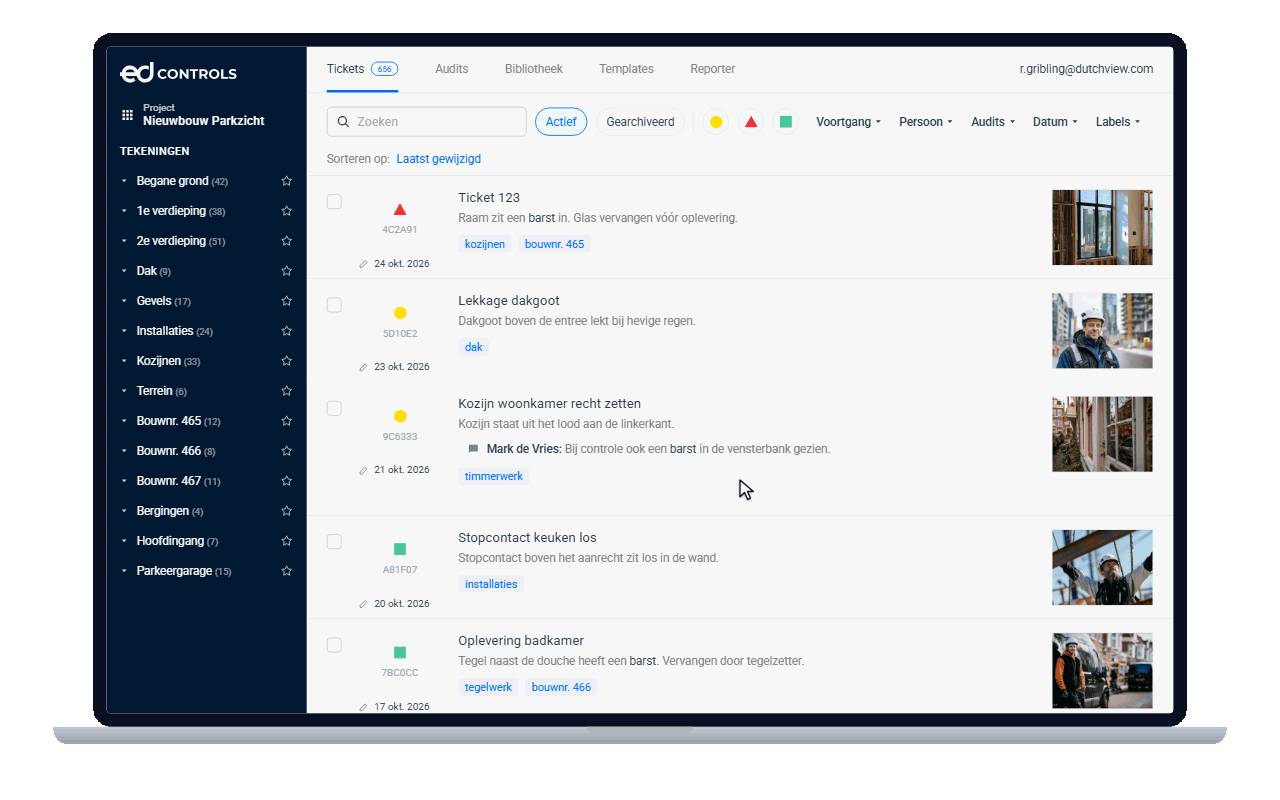1280x800 pixels.
Task: Favorite the Kozijnen drawing star
Action: [x=287, y=361]
